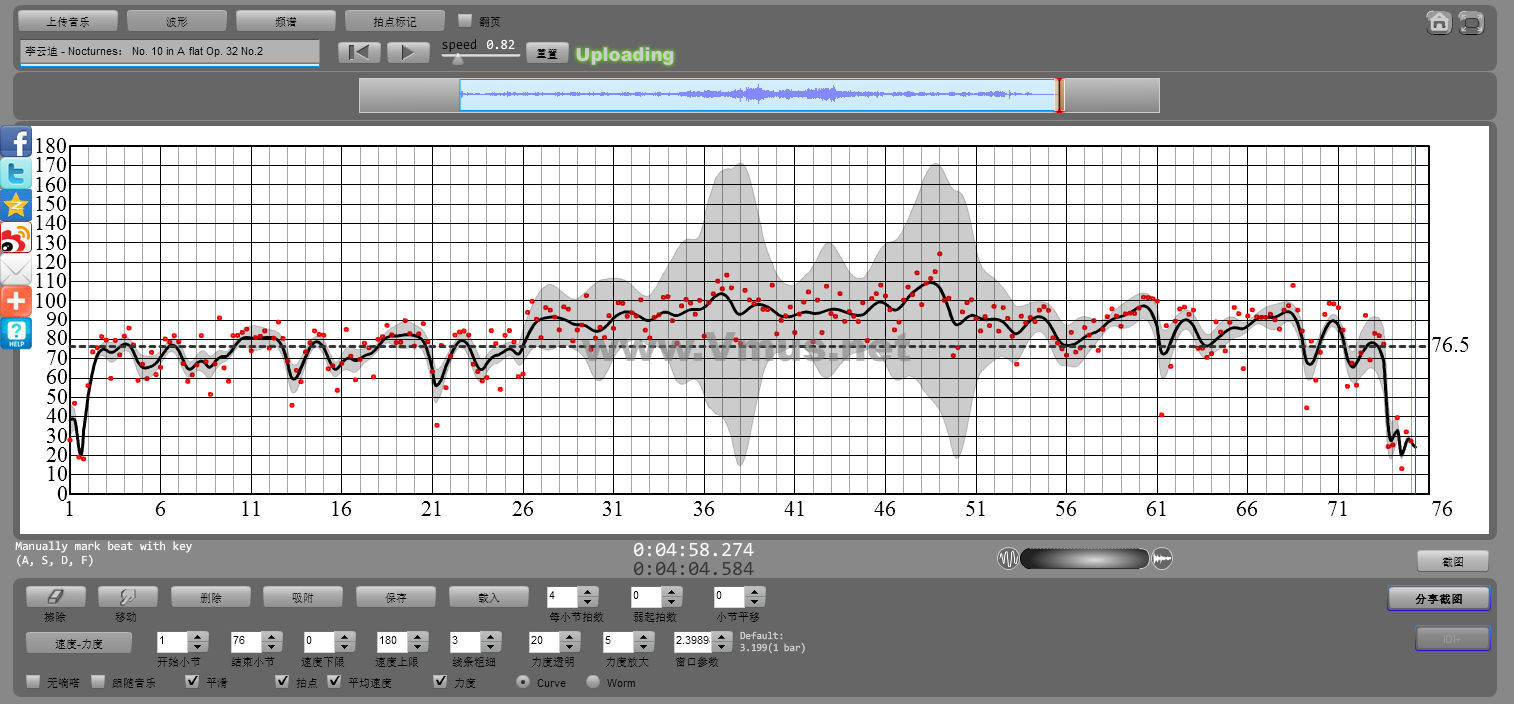This screenshot has height=704, width=1514.
Task: Click the Twitter share icon
Action: (x=16, y=173)
